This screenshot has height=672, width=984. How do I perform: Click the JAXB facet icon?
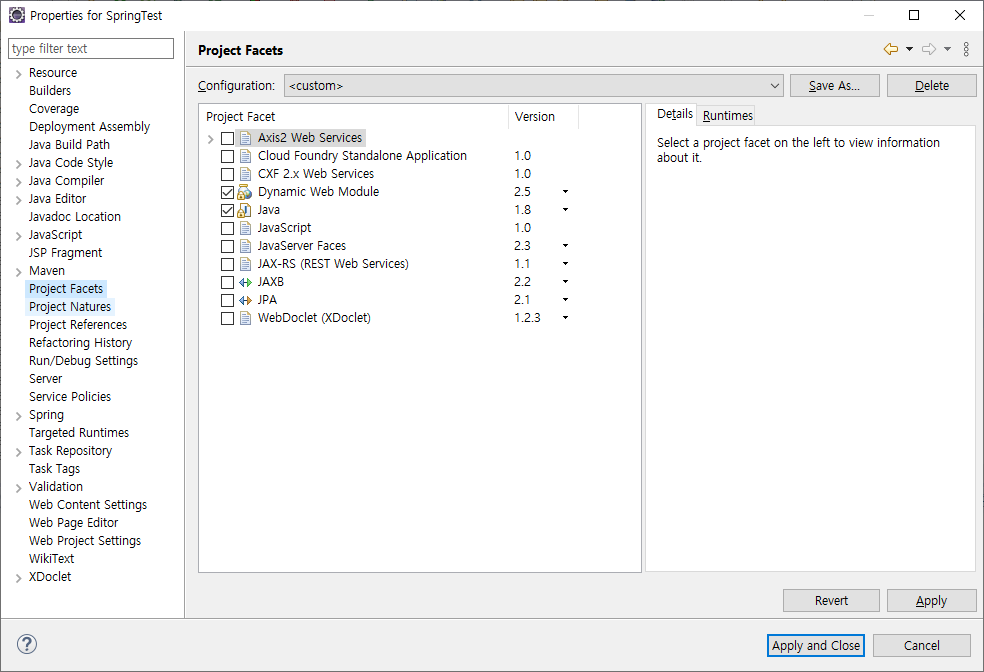click(x=245, y=282)
